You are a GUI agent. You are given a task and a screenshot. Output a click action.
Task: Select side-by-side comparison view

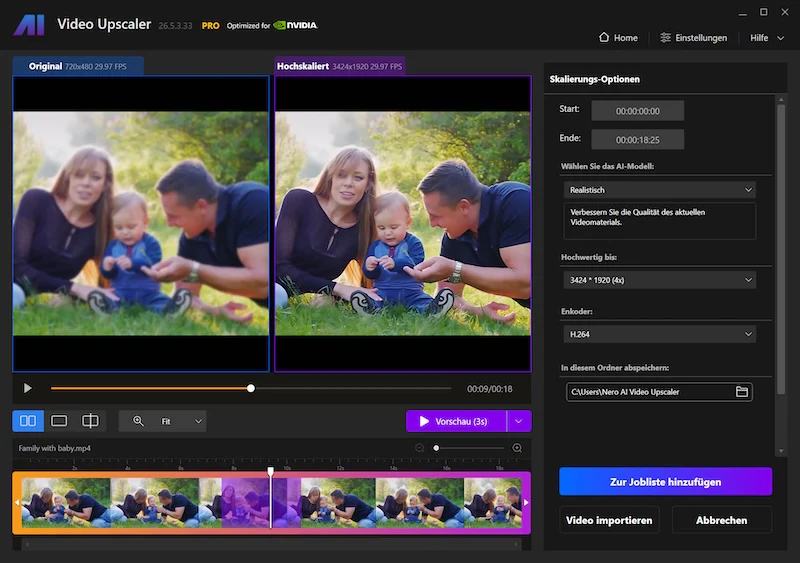click(x=28, y=421)
